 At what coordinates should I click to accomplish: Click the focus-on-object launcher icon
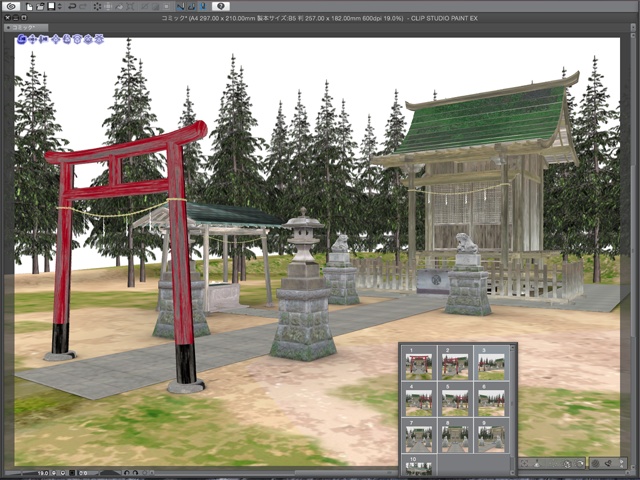pyautogui.click(x=524, y=463)
